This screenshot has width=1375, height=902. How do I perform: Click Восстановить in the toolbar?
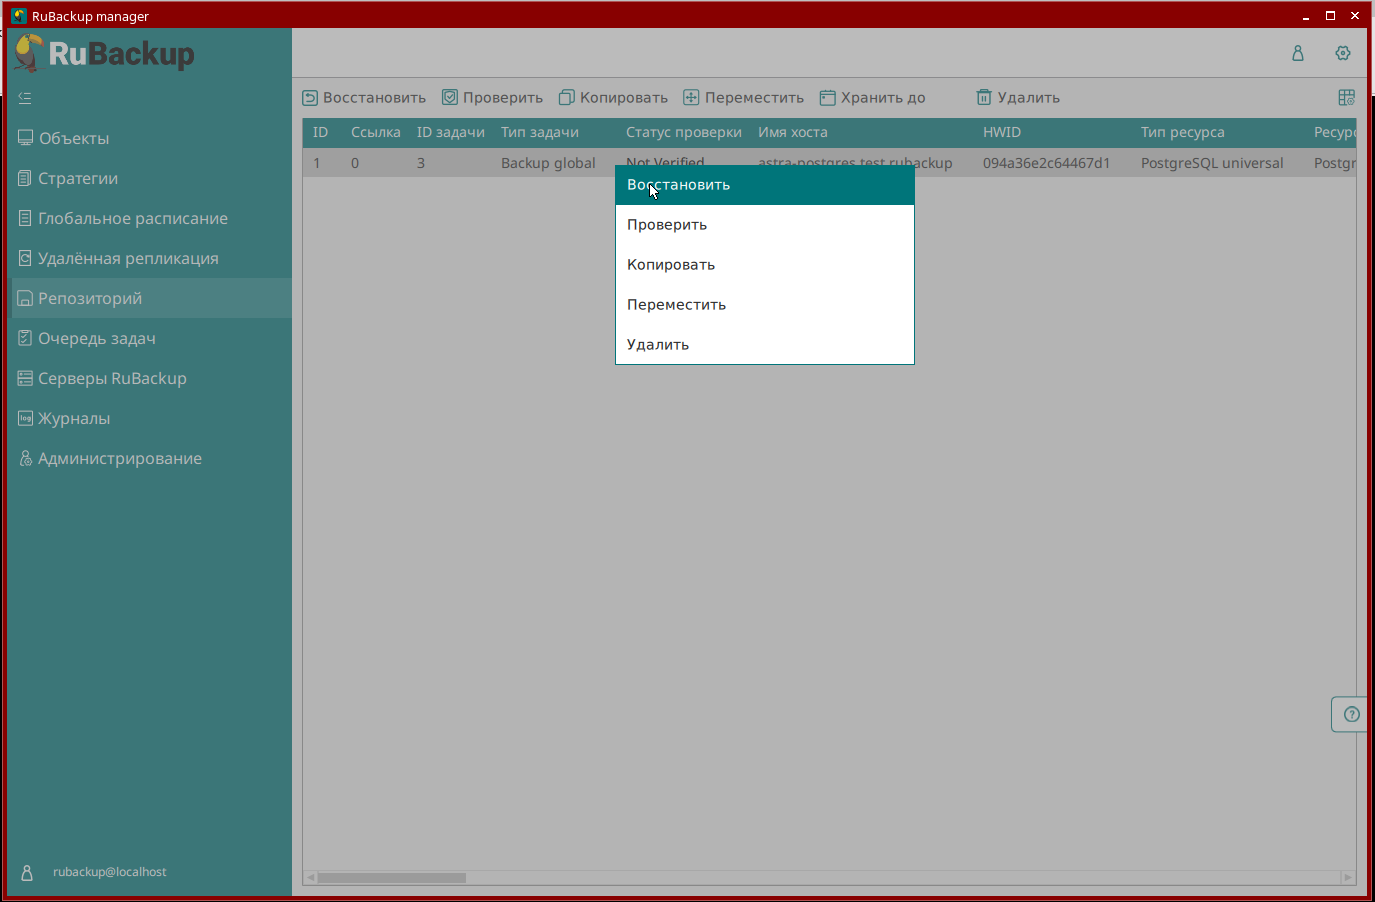(x=364, y=98)
